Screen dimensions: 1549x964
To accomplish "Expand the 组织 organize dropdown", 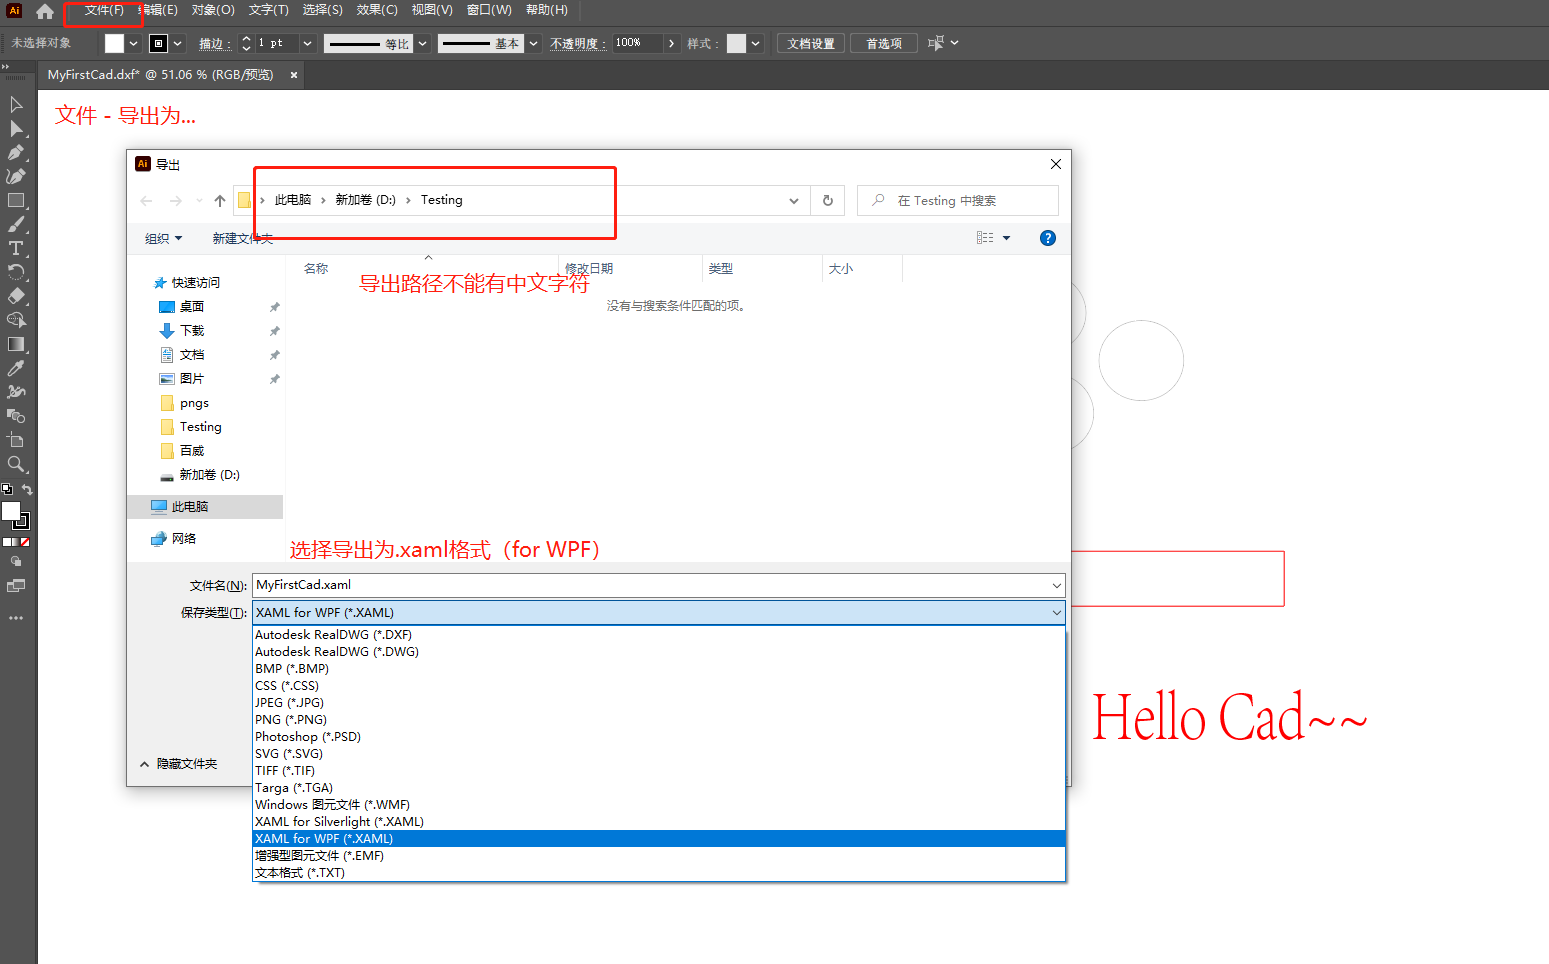I will click(163, 238).
